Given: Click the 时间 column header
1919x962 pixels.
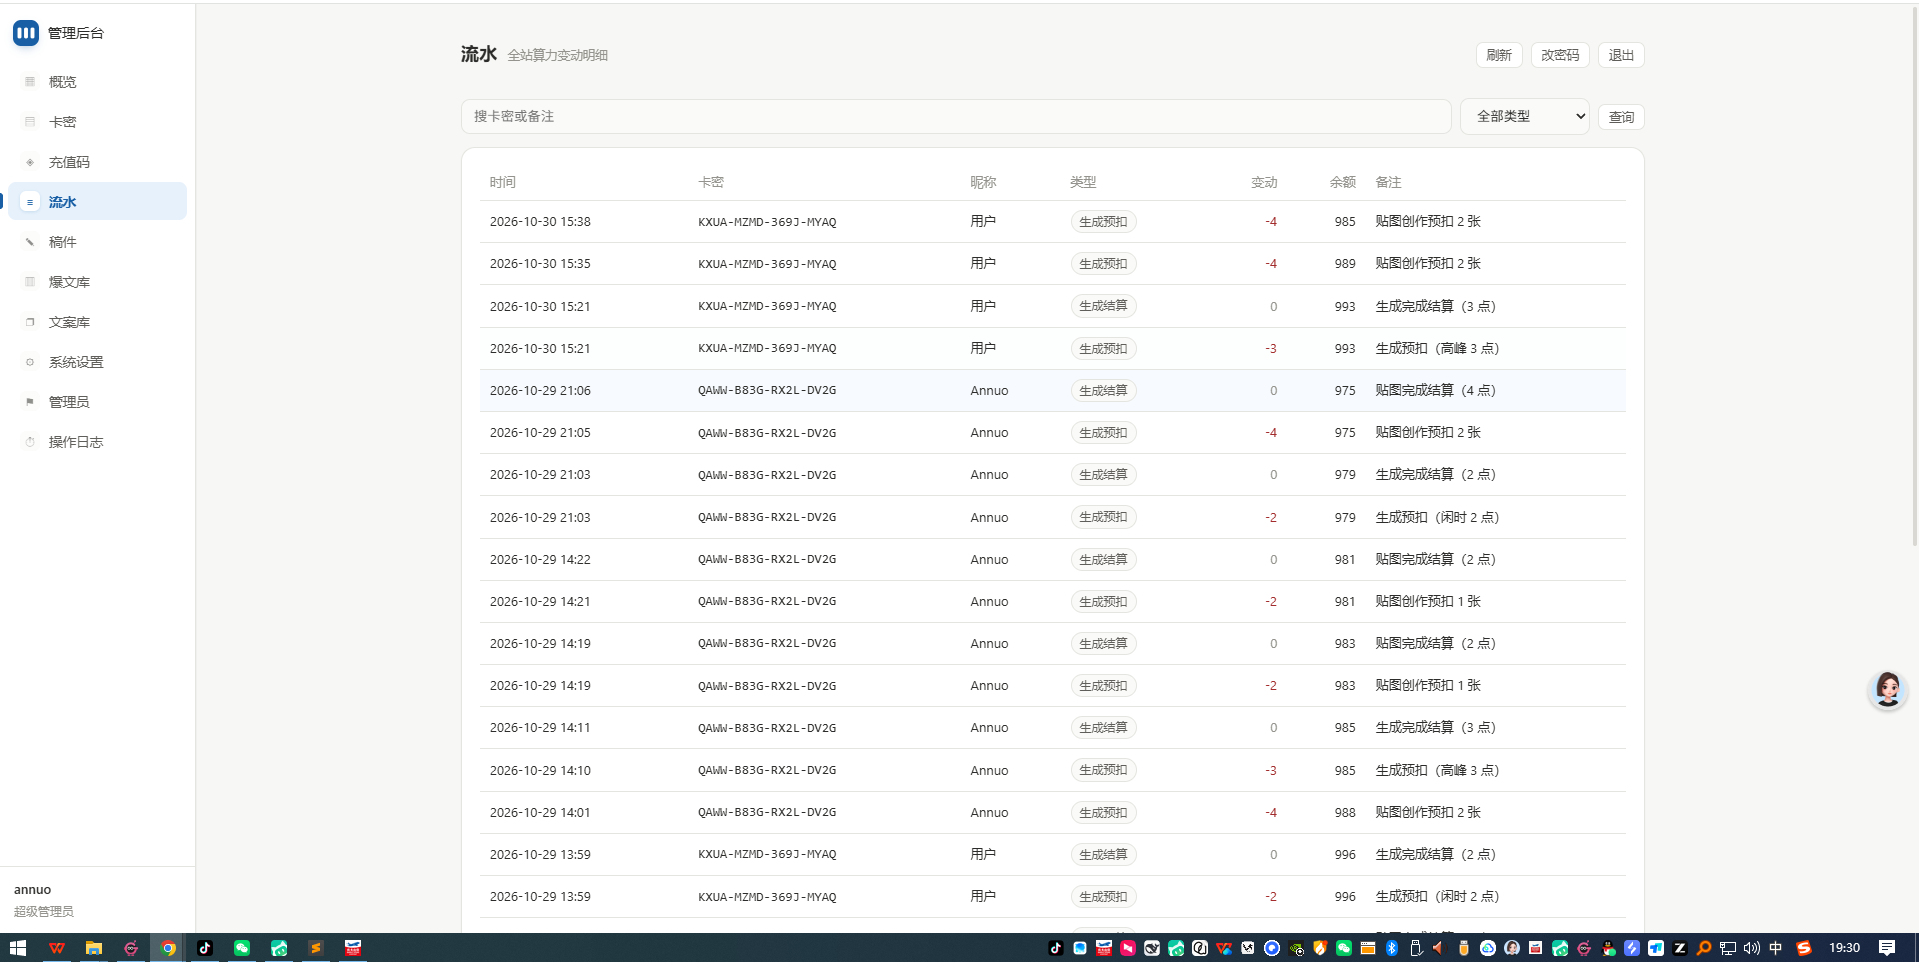Looking at the screenshot, I should 503,182.
